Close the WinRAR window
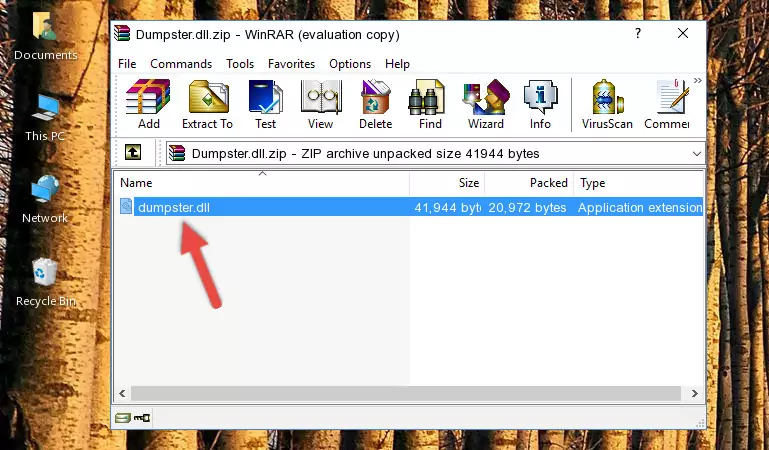This screenshot has height=450, width=769. 683,33
